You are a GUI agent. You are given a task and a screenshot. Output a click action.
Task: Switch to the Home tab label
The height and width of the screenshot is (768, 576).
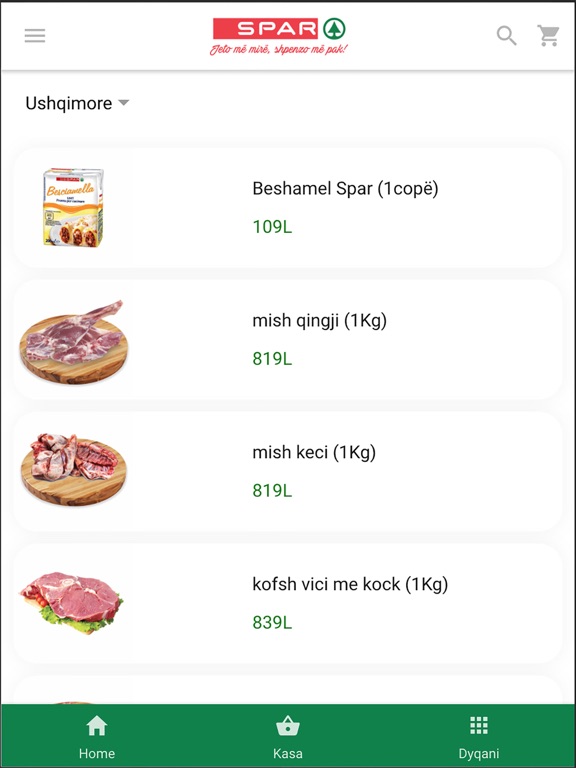(97, 753)
